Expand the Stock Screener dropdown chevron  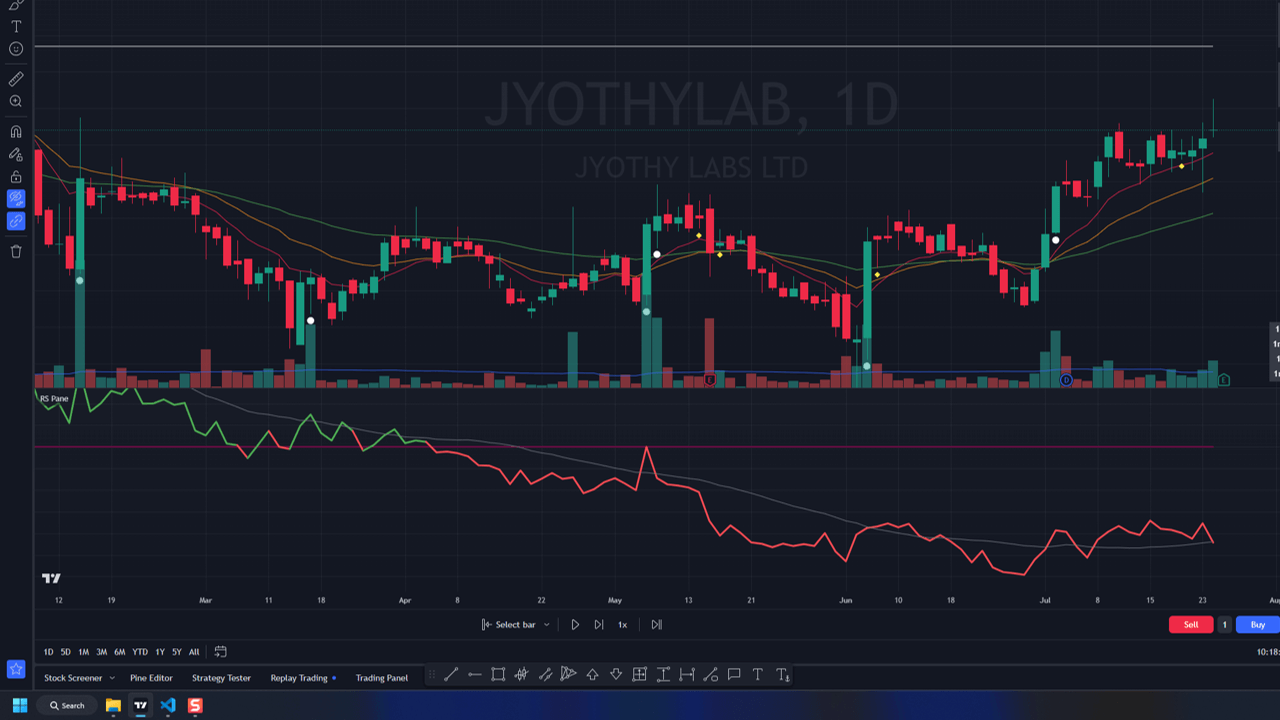pos(113,678)
